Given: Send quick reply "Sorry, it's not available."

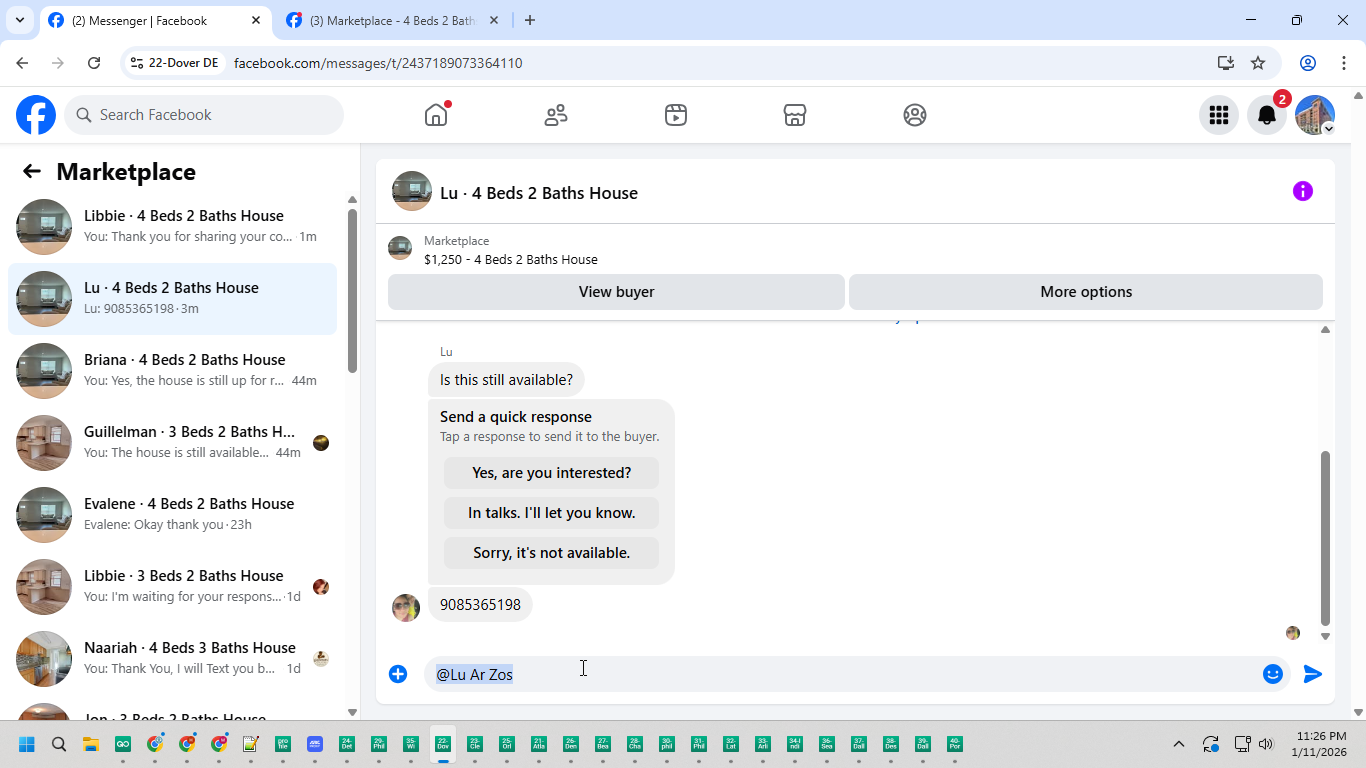Looking at the screenshot, I should (552, 553).
